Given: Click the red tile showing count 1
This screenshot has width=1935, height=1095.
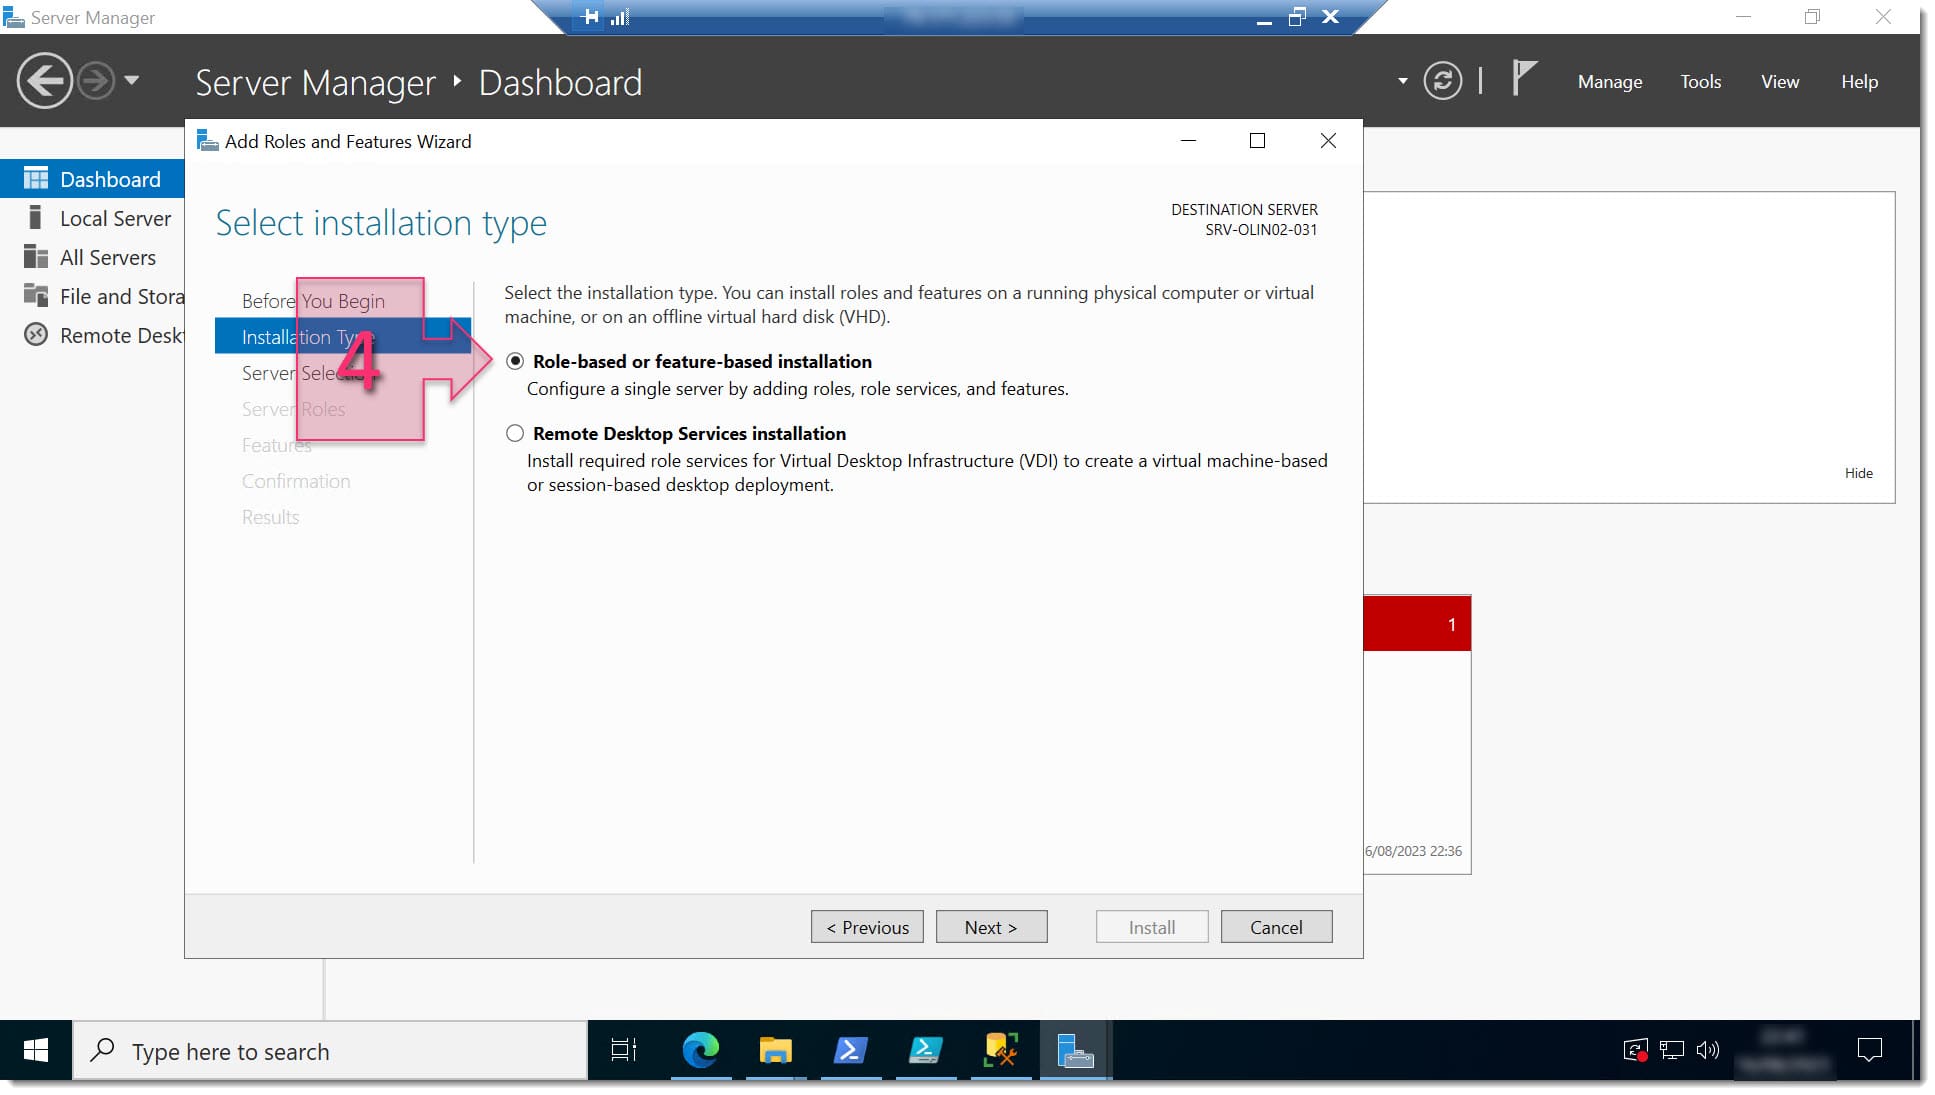Looking at the screenshot, I should click(1417, 624).
